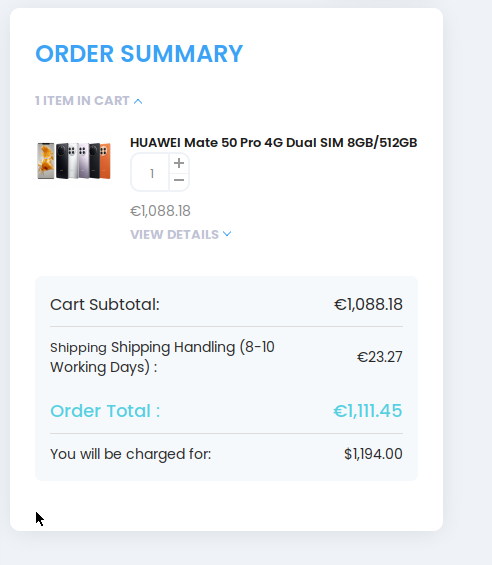Click the Cart Subtotal amount €1,088.18
This screenshot has height=565, width=492.
click(x=368, y=304)
